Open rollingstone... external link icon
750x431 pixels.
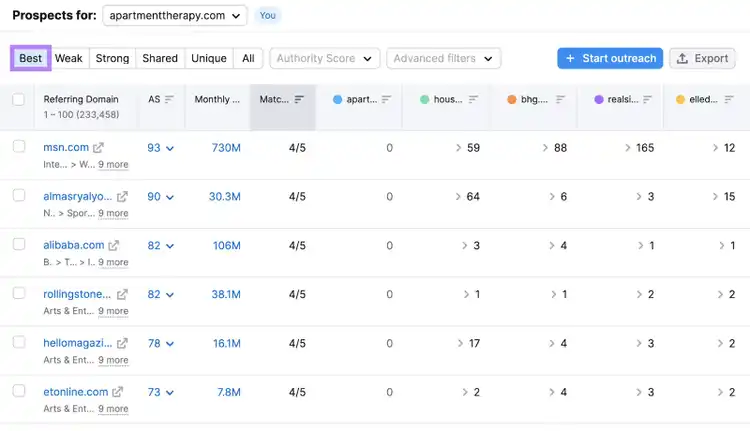tap(122, 294)
